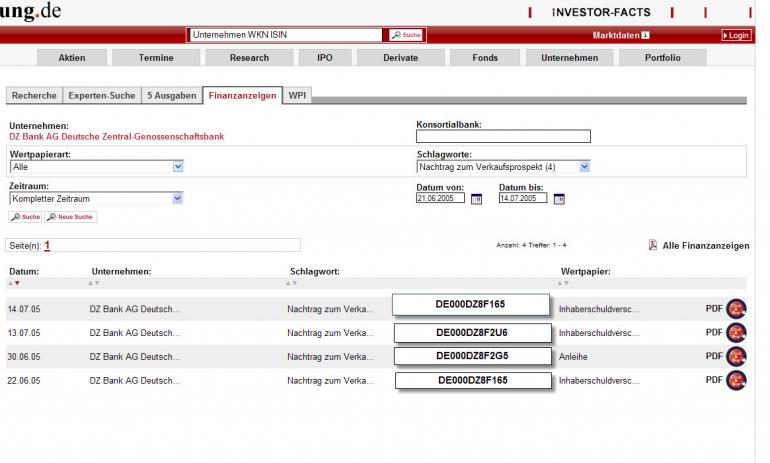This screenshot has width=770, height=463.
Task: Click the DZ Bank AG company name link
Action: coord(116,136)
